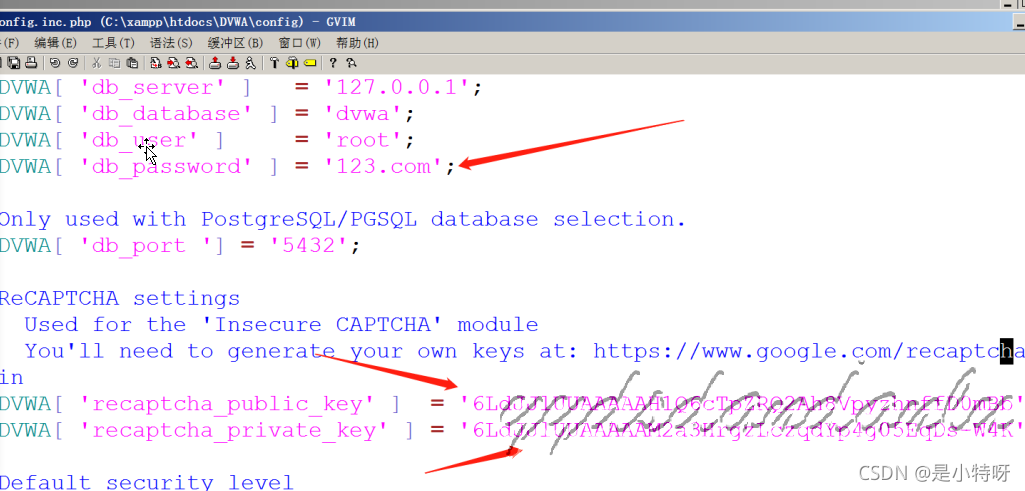1025x491 pixels.
Task: Click the 'db_database' key text
Action: coord(166,114)
